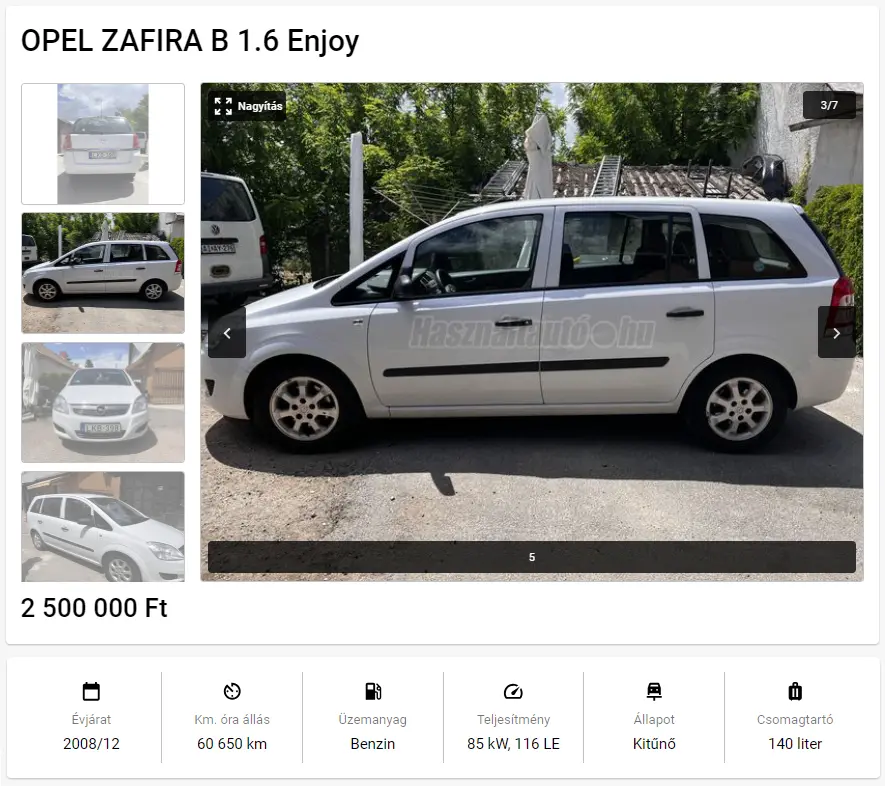Select the side view car thumbnail

pyautogui.click(x=103, y=273)
